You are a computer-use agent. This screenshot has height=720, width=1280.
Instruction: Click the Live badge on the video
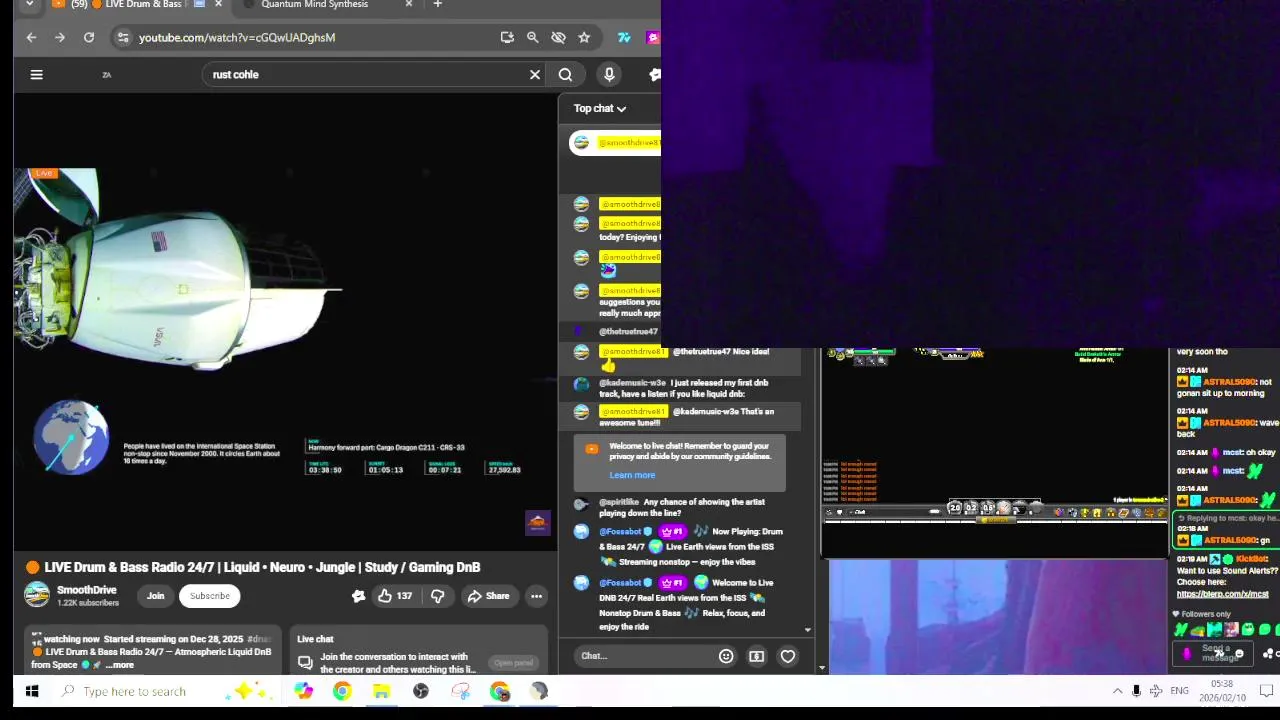pyautogui.click(x=42, y=173)
